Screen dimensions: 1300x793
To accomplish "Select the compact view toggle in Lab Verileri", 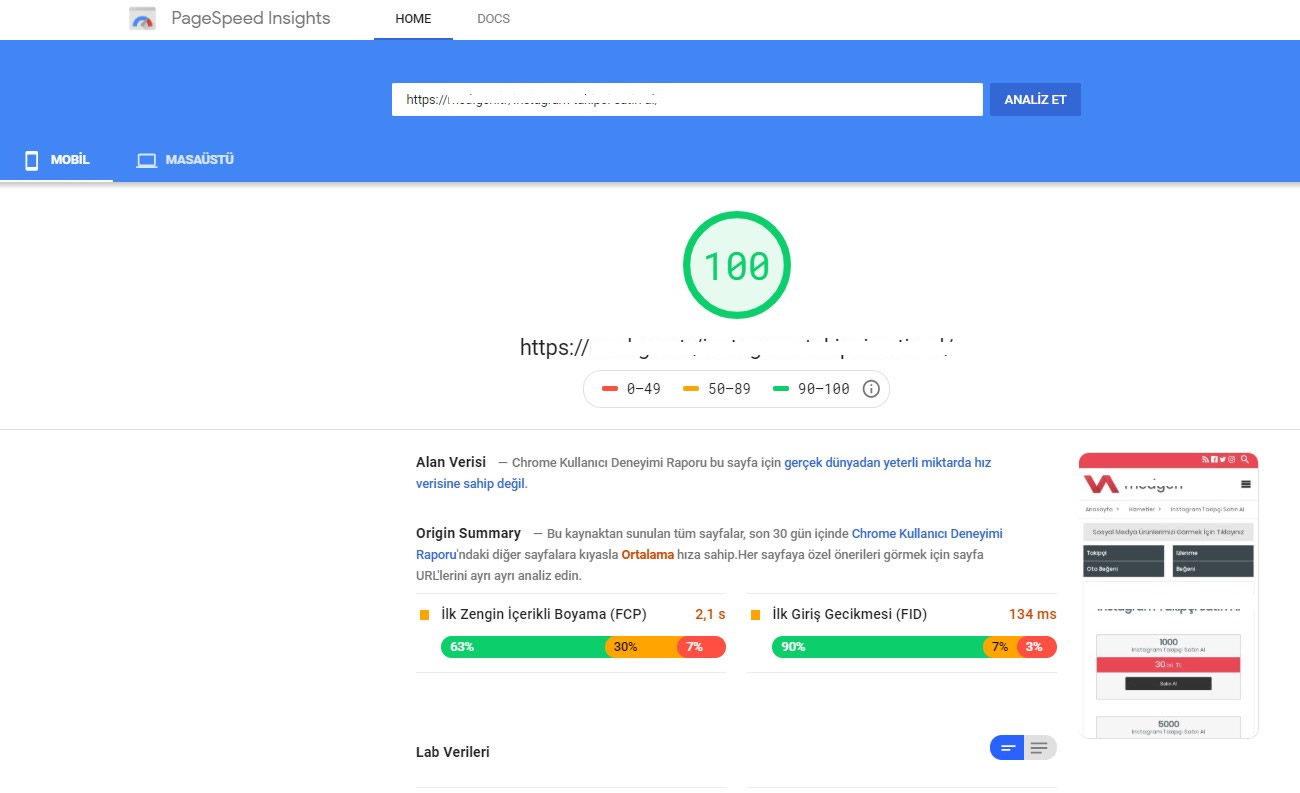I will click(x=1007, y=747).
